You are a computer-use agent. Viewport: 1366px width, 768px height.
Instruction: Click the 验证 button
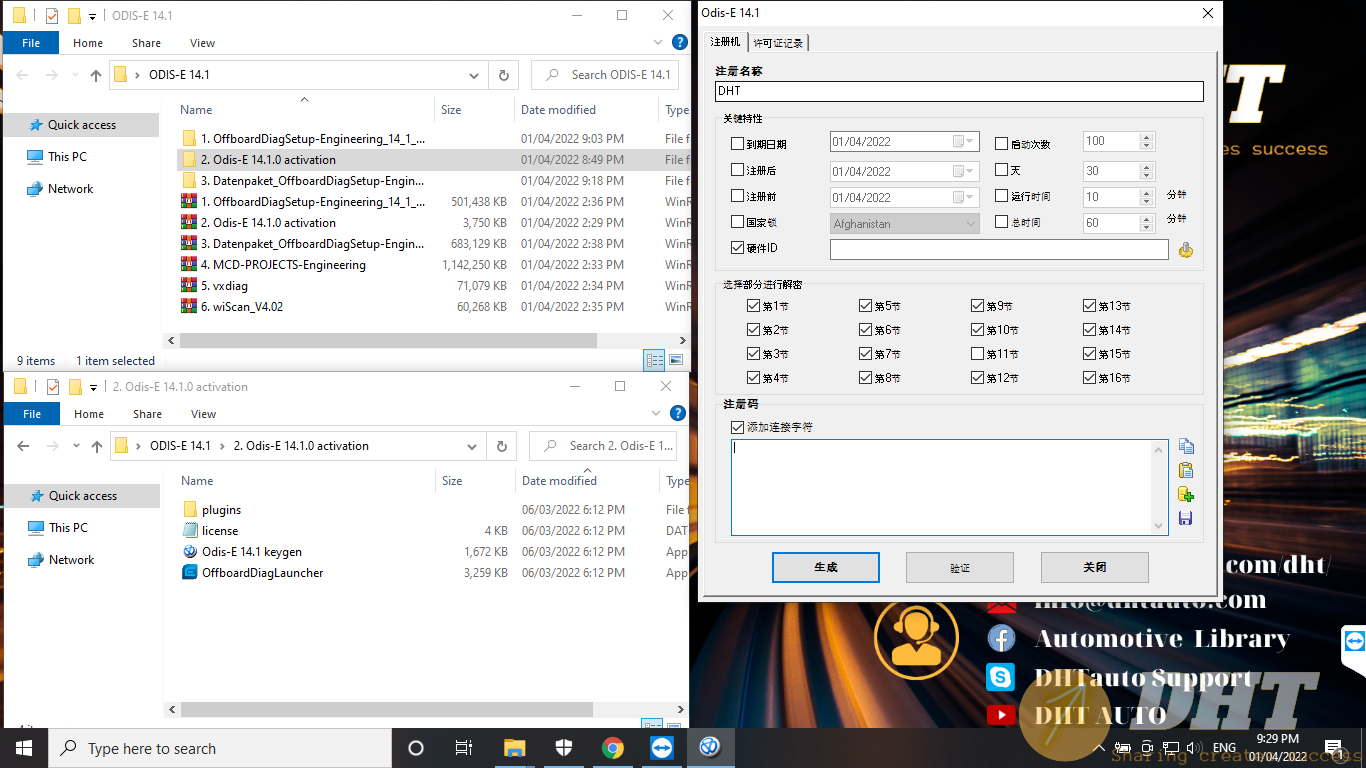(959, 567)
